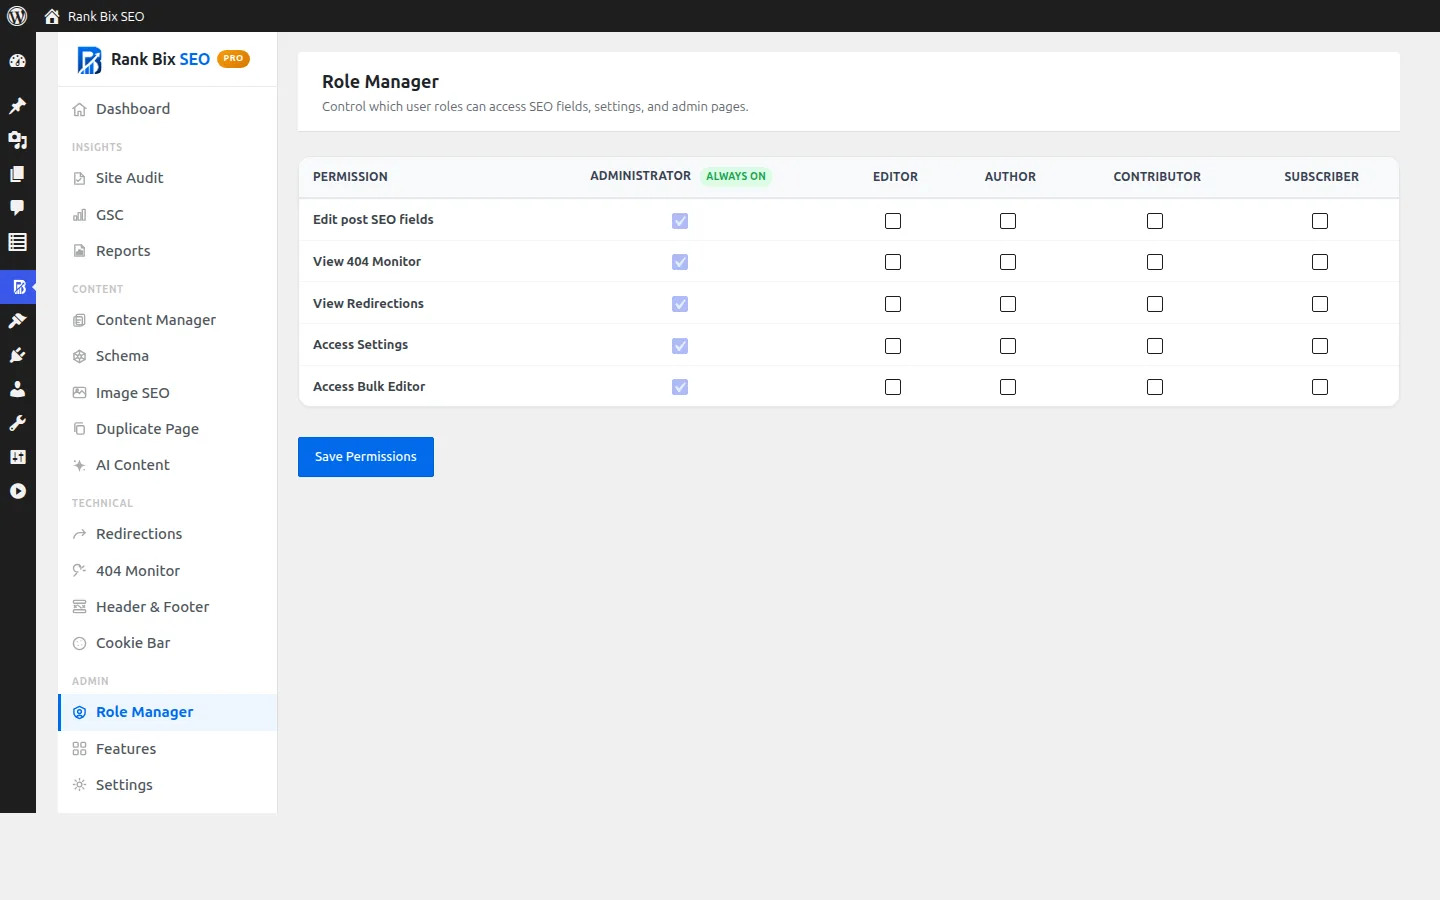Viewport: 1440px width, 900px height.
Task: Click the ALWAYS ON badge
Action: pyautogui.click(x=736, y=176)
